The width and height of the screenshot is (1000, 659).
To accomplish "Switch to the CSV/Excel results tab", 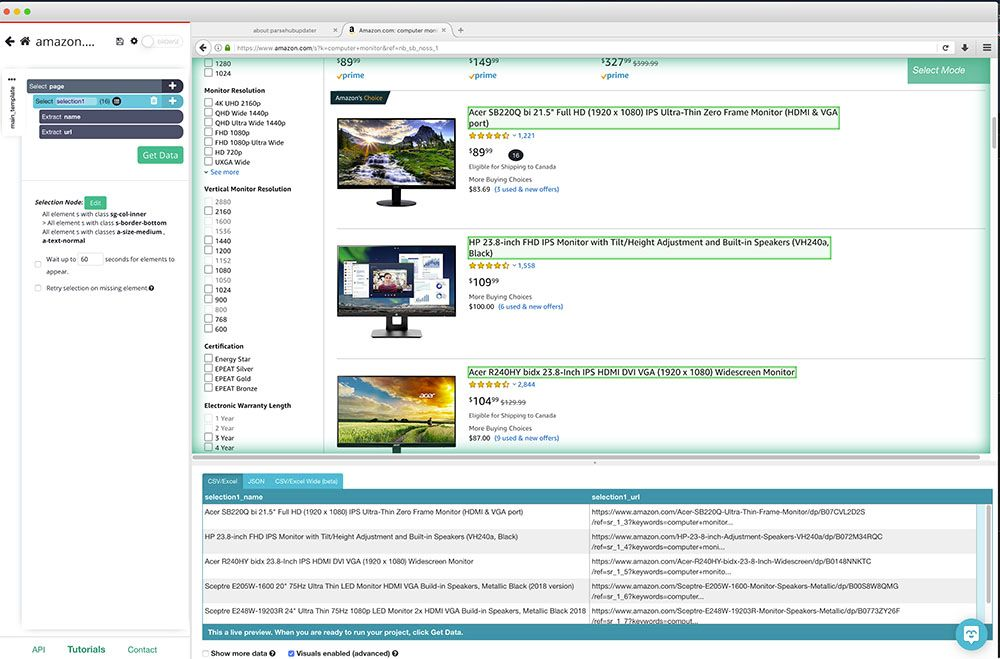I will pyautogui.click(x=223, y=481).
